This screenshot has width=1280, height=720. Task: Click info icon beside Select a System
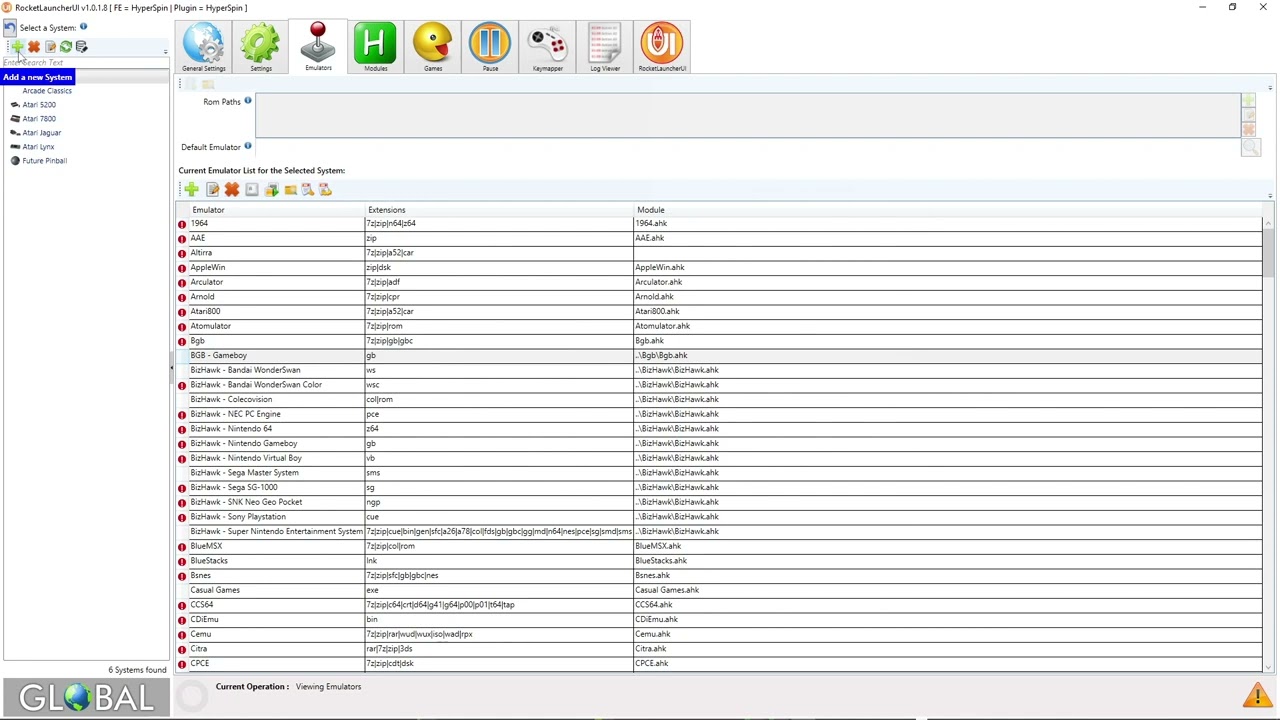tap(83, 27)
